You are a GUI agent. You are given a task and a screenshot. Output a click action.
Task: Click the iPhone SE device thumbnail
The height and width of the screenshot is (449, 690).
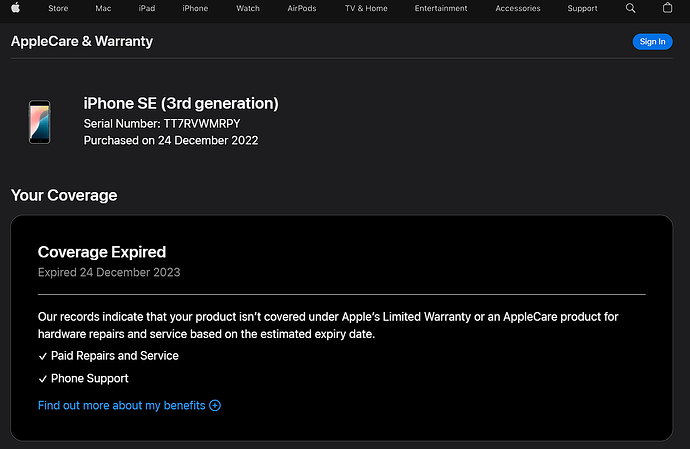point(40,122)
